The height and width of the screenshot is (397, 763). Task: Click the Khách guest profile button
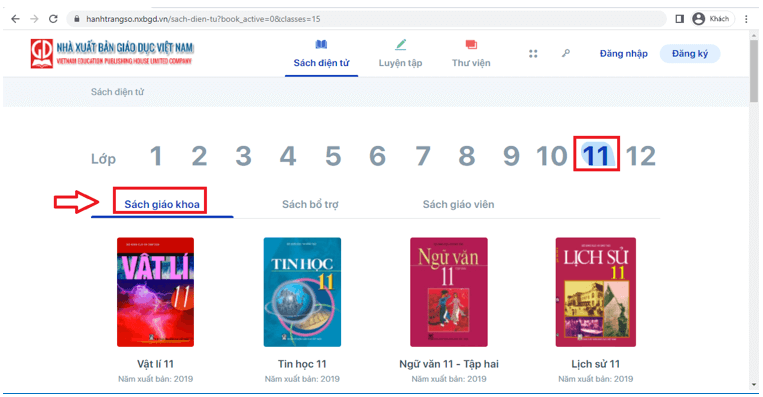pos(711,19)
